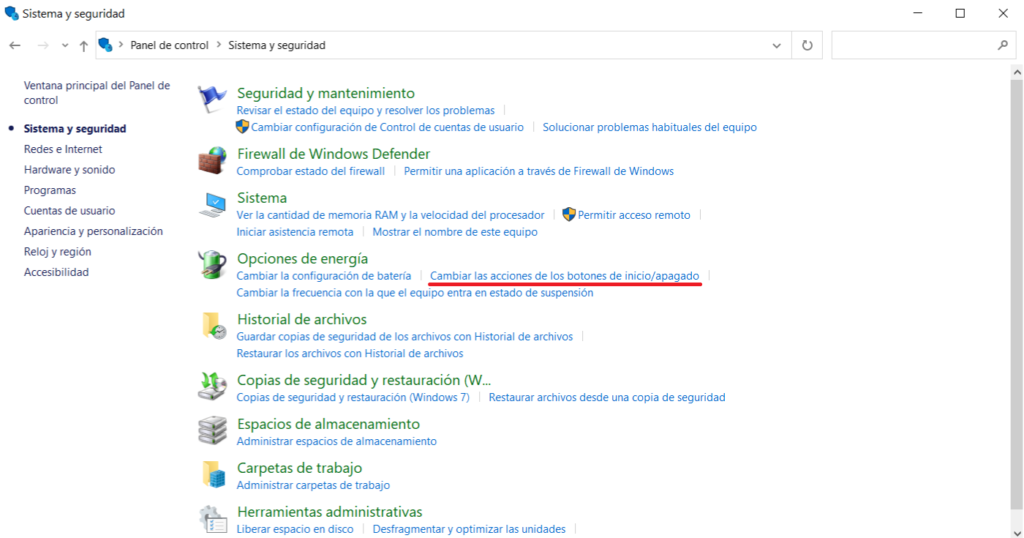The width and height of the screenshot is (1024, 538).
Task: Open Historial de archivos heading
Action: click(x=302, y=319)
